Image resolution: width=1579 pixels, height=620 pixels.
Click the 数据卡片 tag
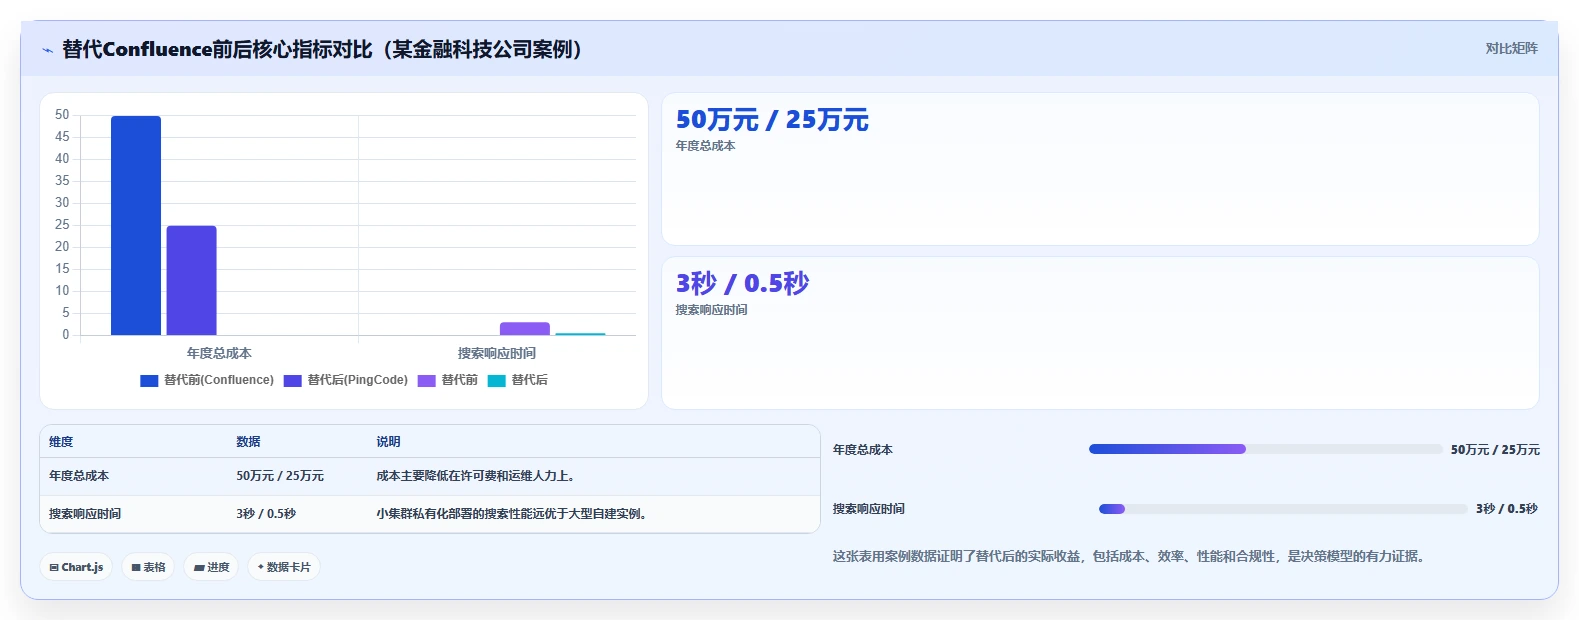[284, 567]
